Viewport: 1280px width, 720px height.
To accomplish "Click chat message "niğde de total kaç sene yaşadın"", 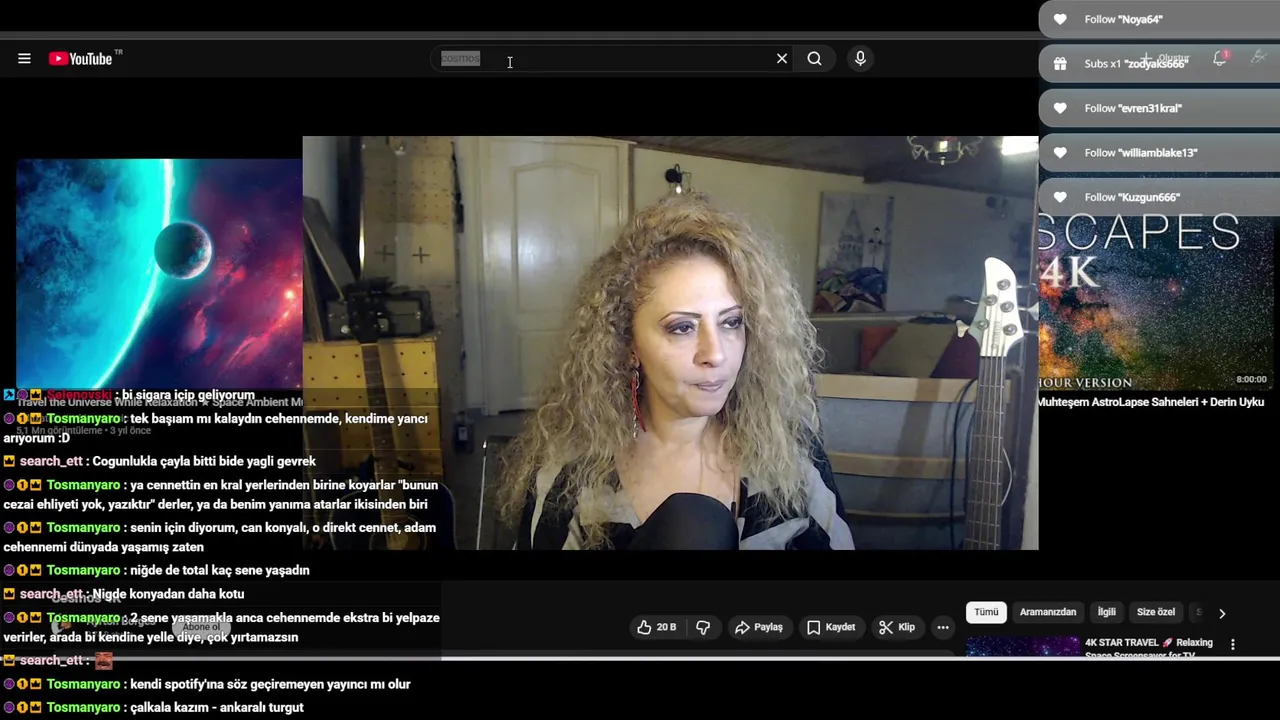I will (x=220, y=571).
